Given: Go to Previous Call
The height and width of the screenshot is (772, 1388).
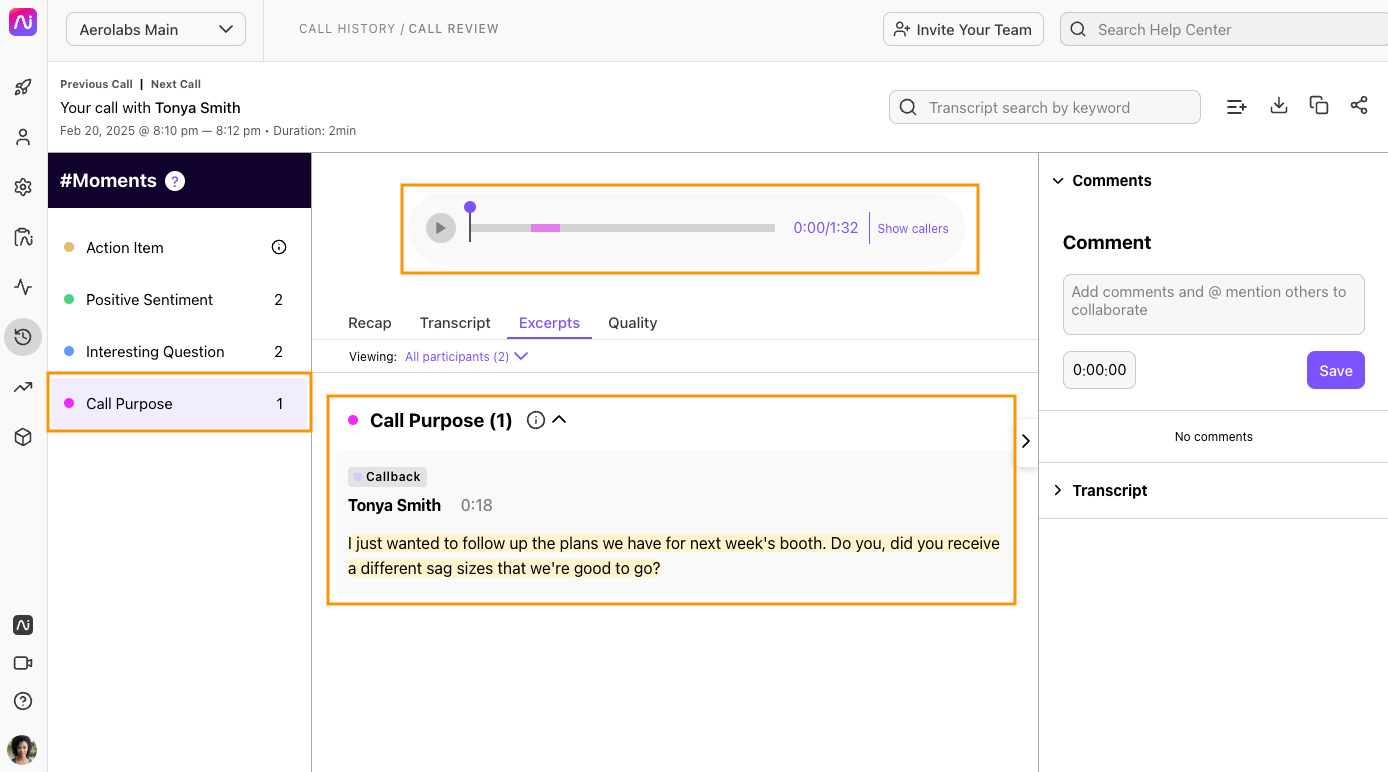Looking at the screenshot, I should point(96,84).
